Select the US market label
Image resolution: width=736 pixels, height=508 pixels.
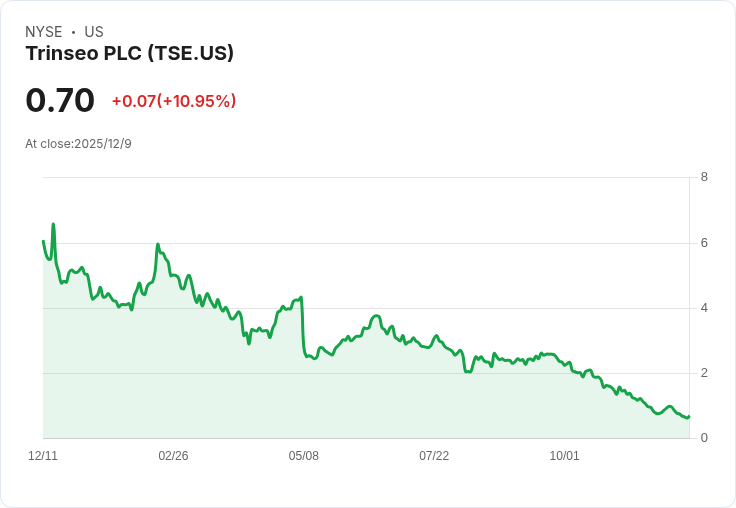94,32
